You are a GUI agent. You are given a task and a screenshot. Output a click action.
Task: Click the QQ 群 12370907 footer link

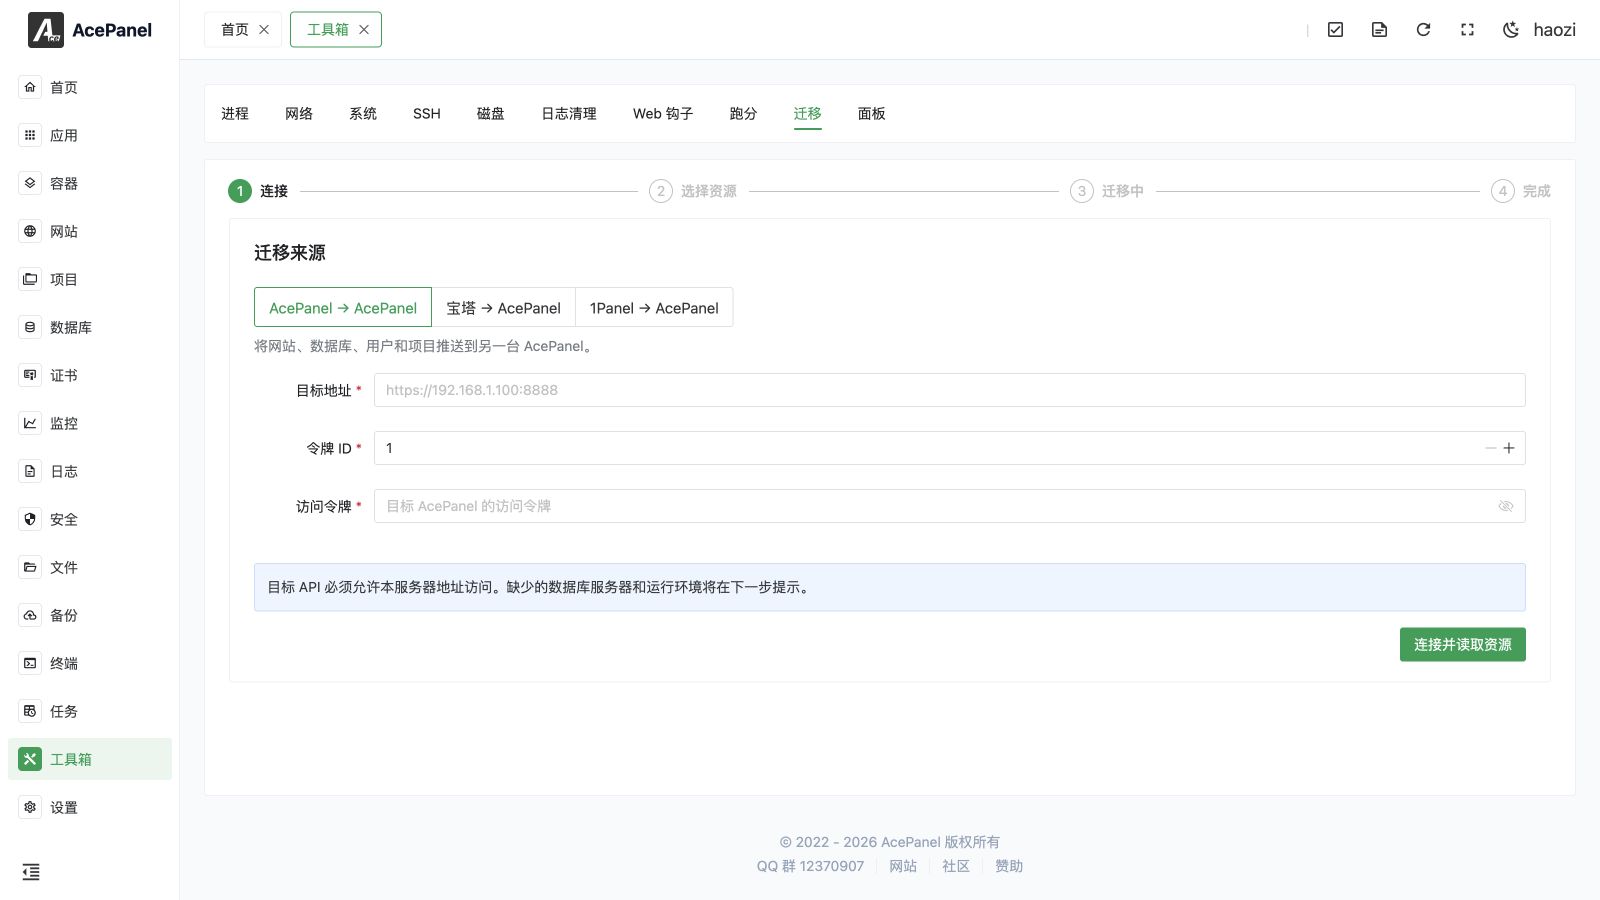coord(810,866)
